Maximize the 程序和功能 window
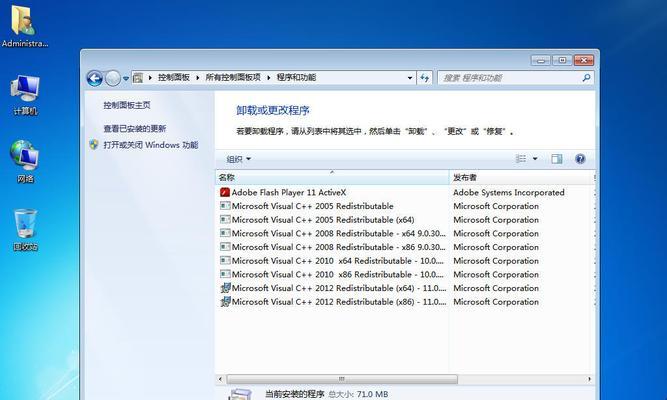667x400 pixels. (562, 60)
